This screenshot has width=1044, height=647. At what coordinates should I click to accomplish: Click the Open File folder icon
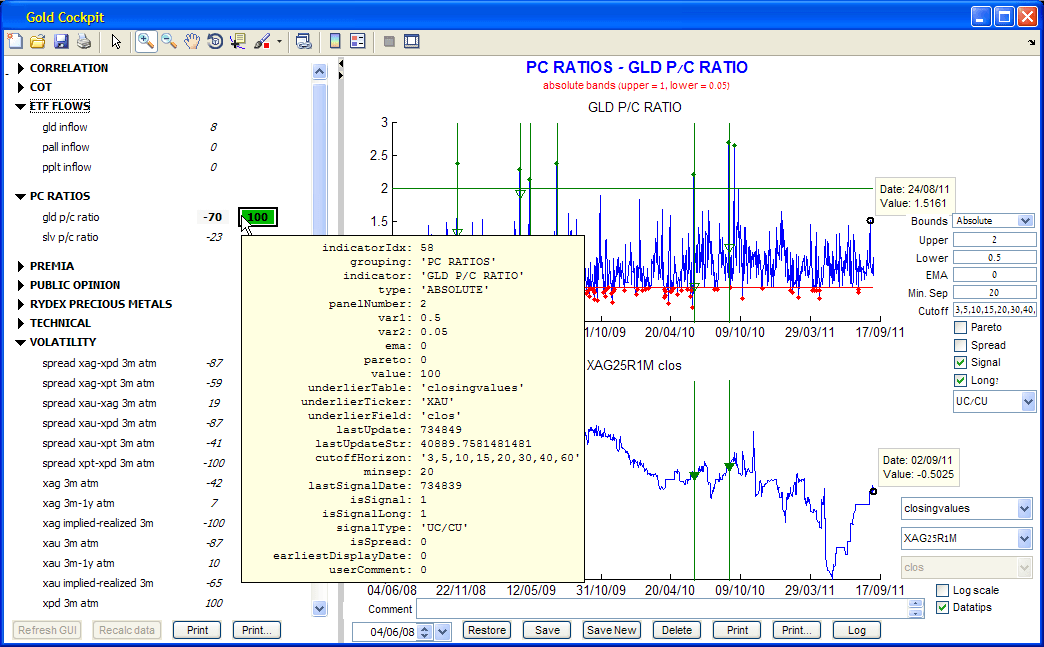pos(38,41)
